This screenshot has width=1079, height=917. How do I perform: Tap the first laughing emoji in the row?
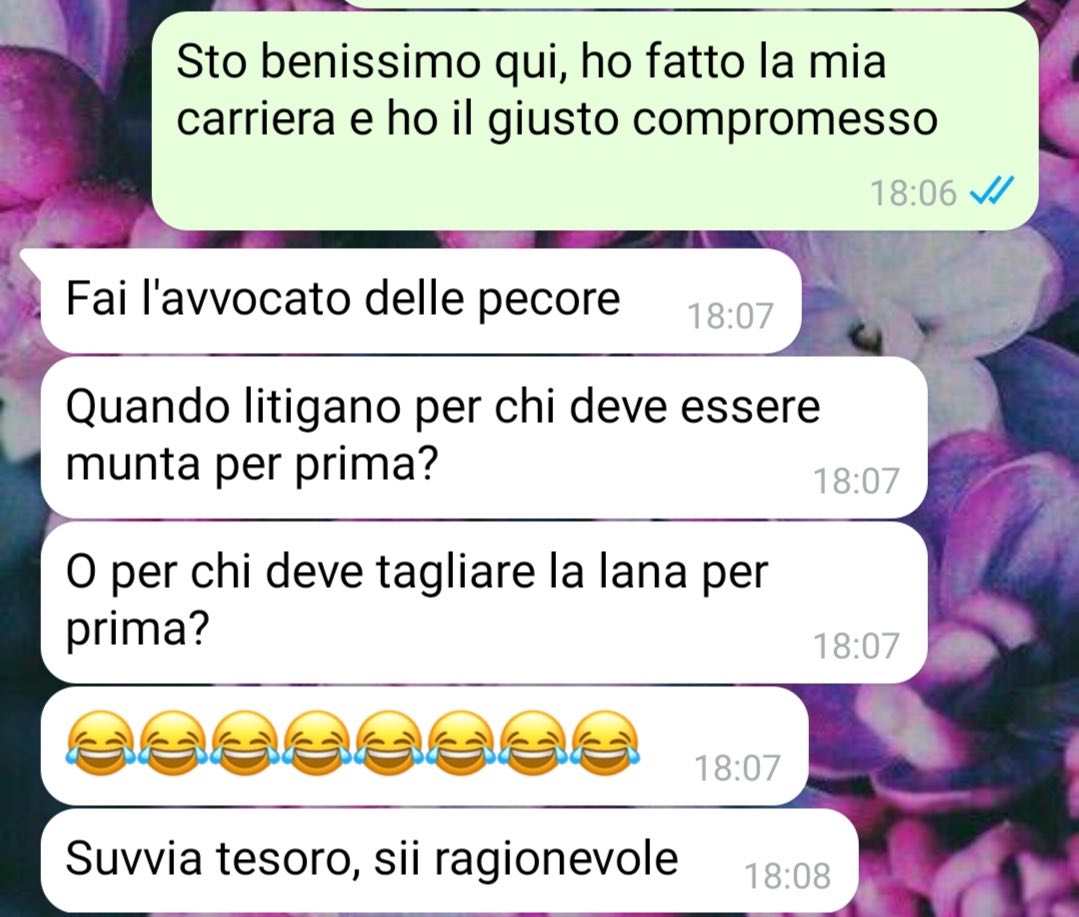coord(101,744)
